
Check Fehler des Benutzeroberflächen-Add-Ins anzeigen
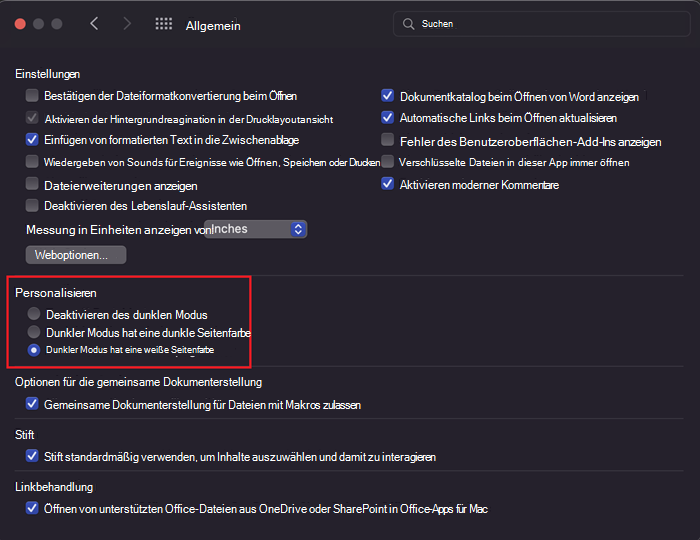click(388, 140)
